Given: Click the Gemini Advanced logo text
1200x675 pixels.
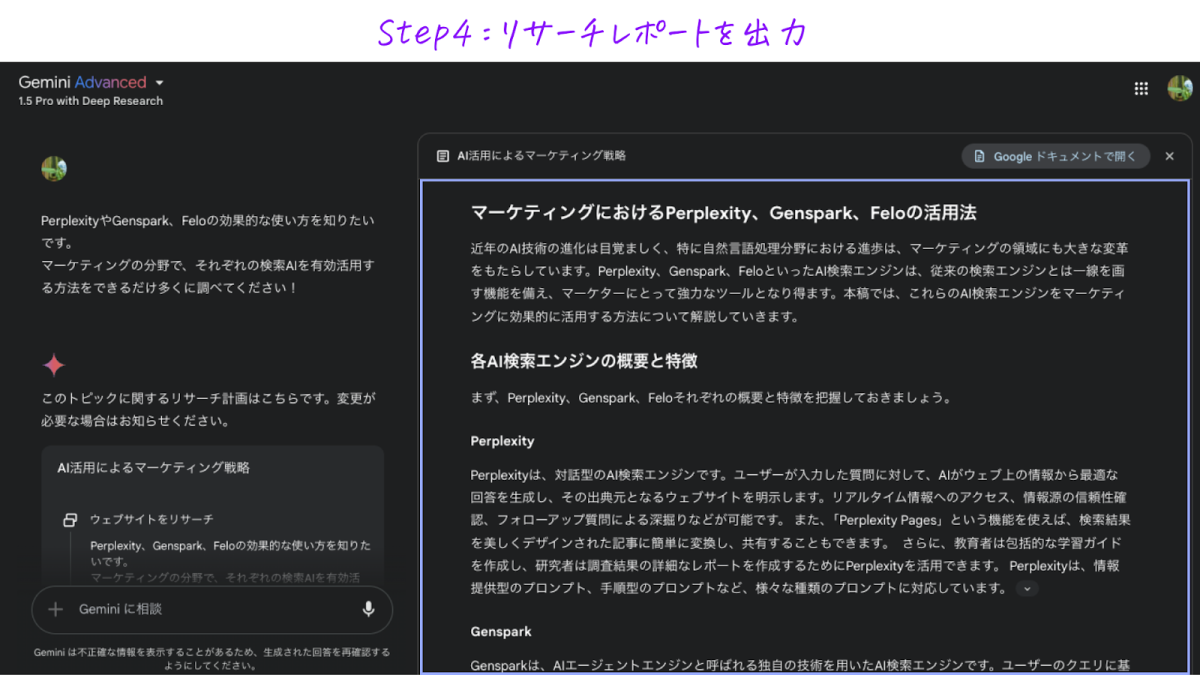Looking at the screenshot, I should 82,83.
